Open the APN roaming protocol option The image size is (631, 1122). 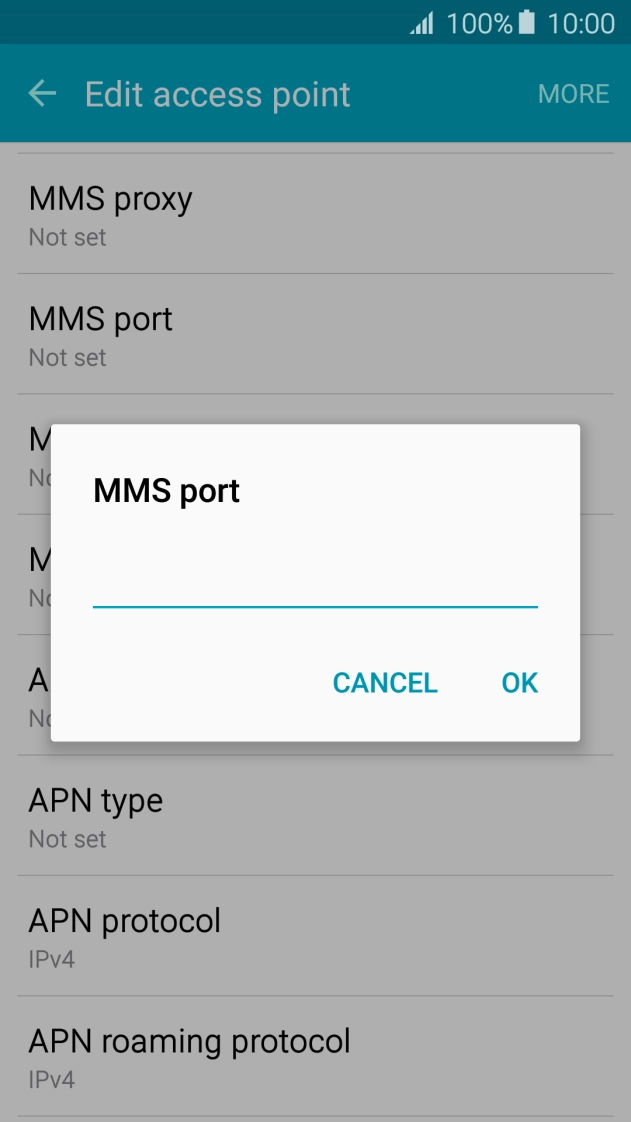click(316, 1055)
